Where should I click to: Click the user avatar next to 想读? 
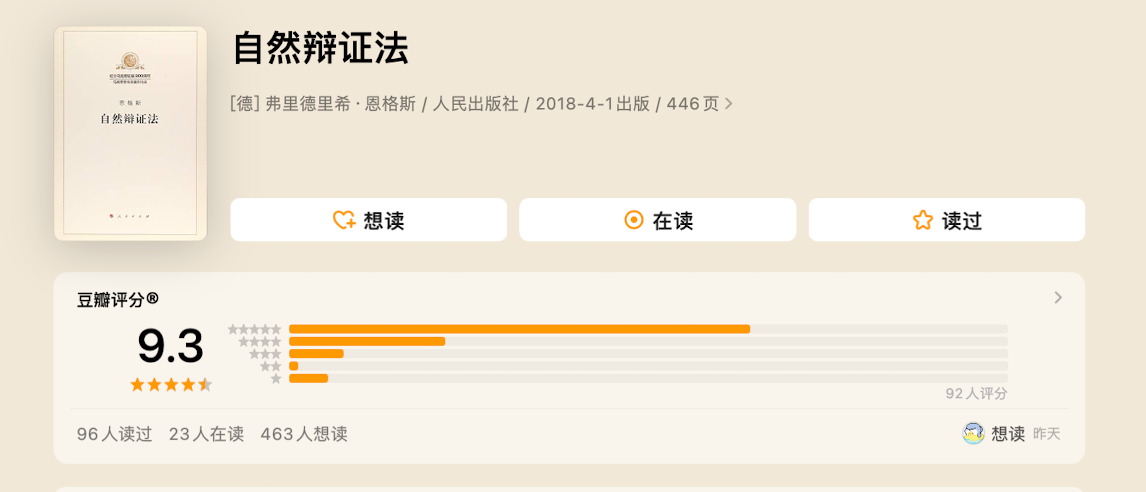[x=973, y=433]
